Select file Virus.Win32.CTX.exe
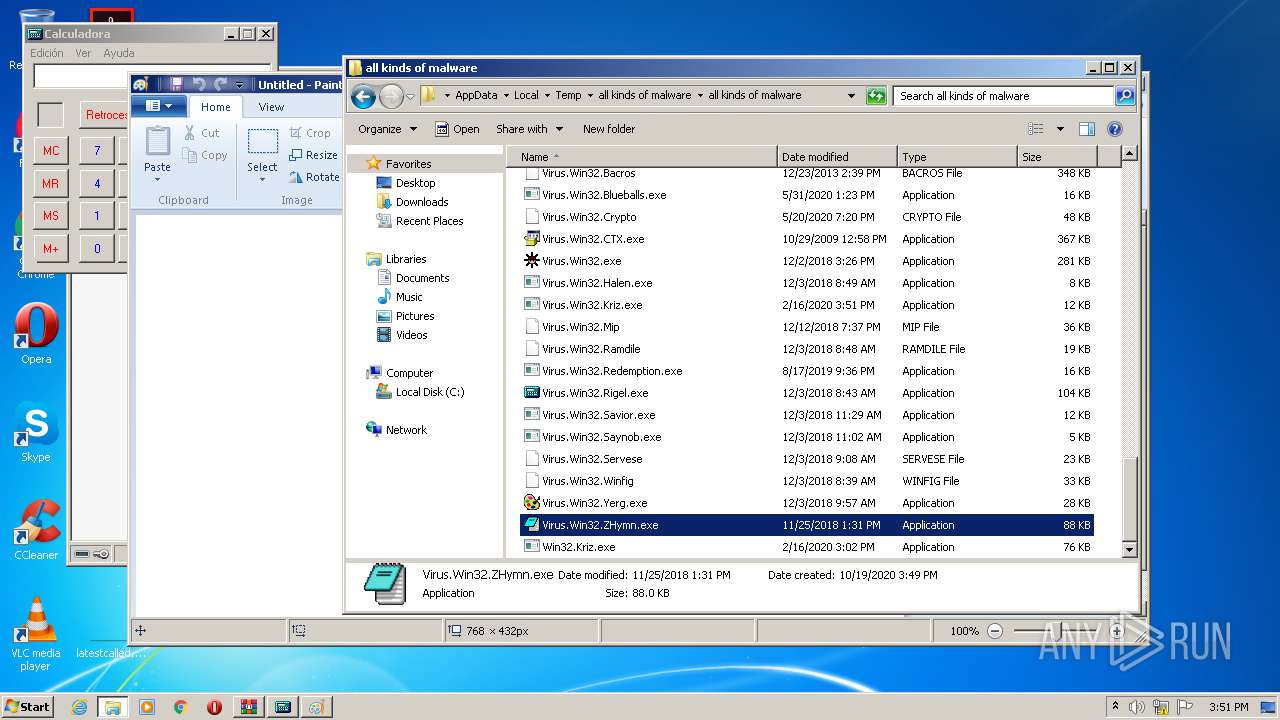 [x=593, y=239]
